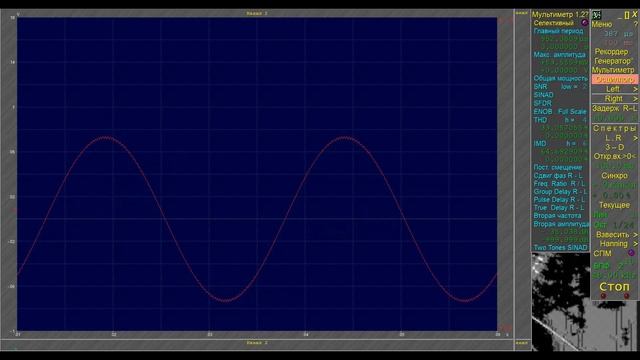Image resolution: width=640 pixels, height=360 pixels.
Task: Select the Two Tones SINAD row
Action: 560,247
